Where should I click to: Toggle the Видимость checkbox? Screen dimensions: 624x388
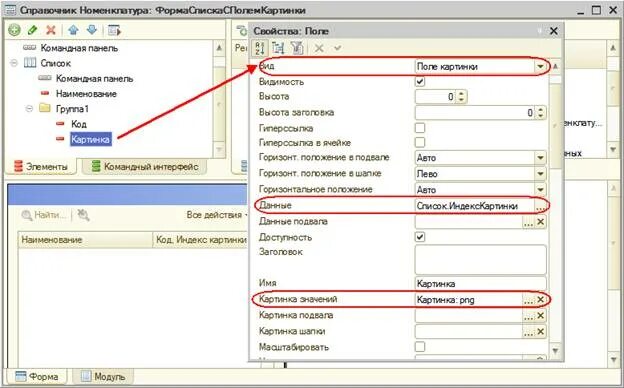click(420, 82)
